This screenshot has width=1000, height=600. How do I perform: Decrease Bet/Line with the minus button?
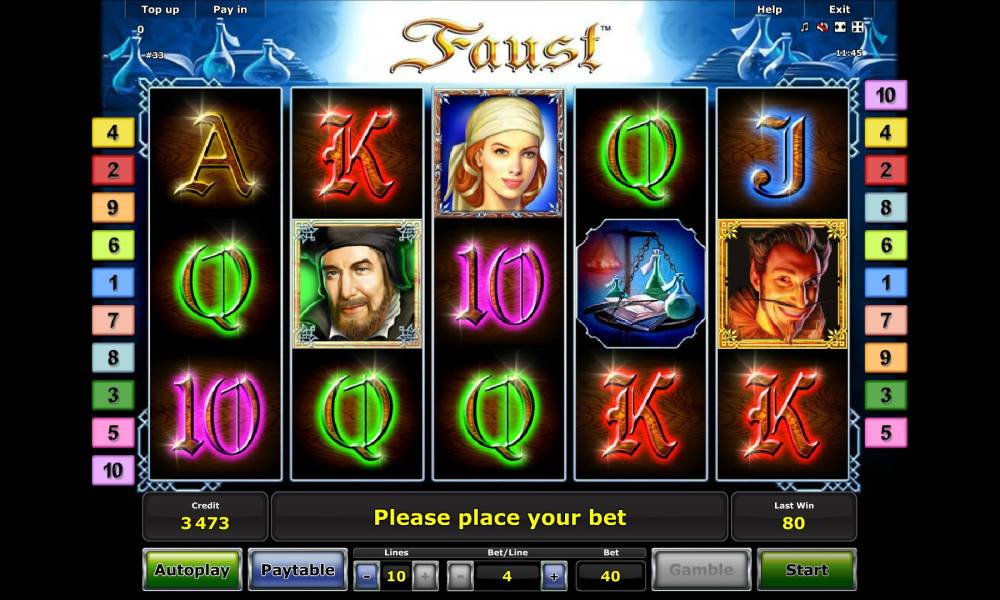[x=460, y=576]
